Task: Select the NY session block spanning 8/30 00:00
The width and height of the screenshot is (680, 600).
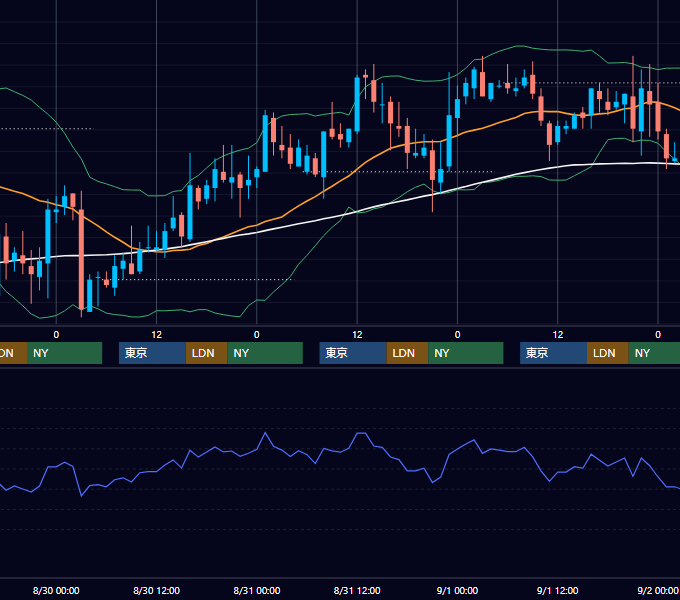Action: [x=64, y=353]
